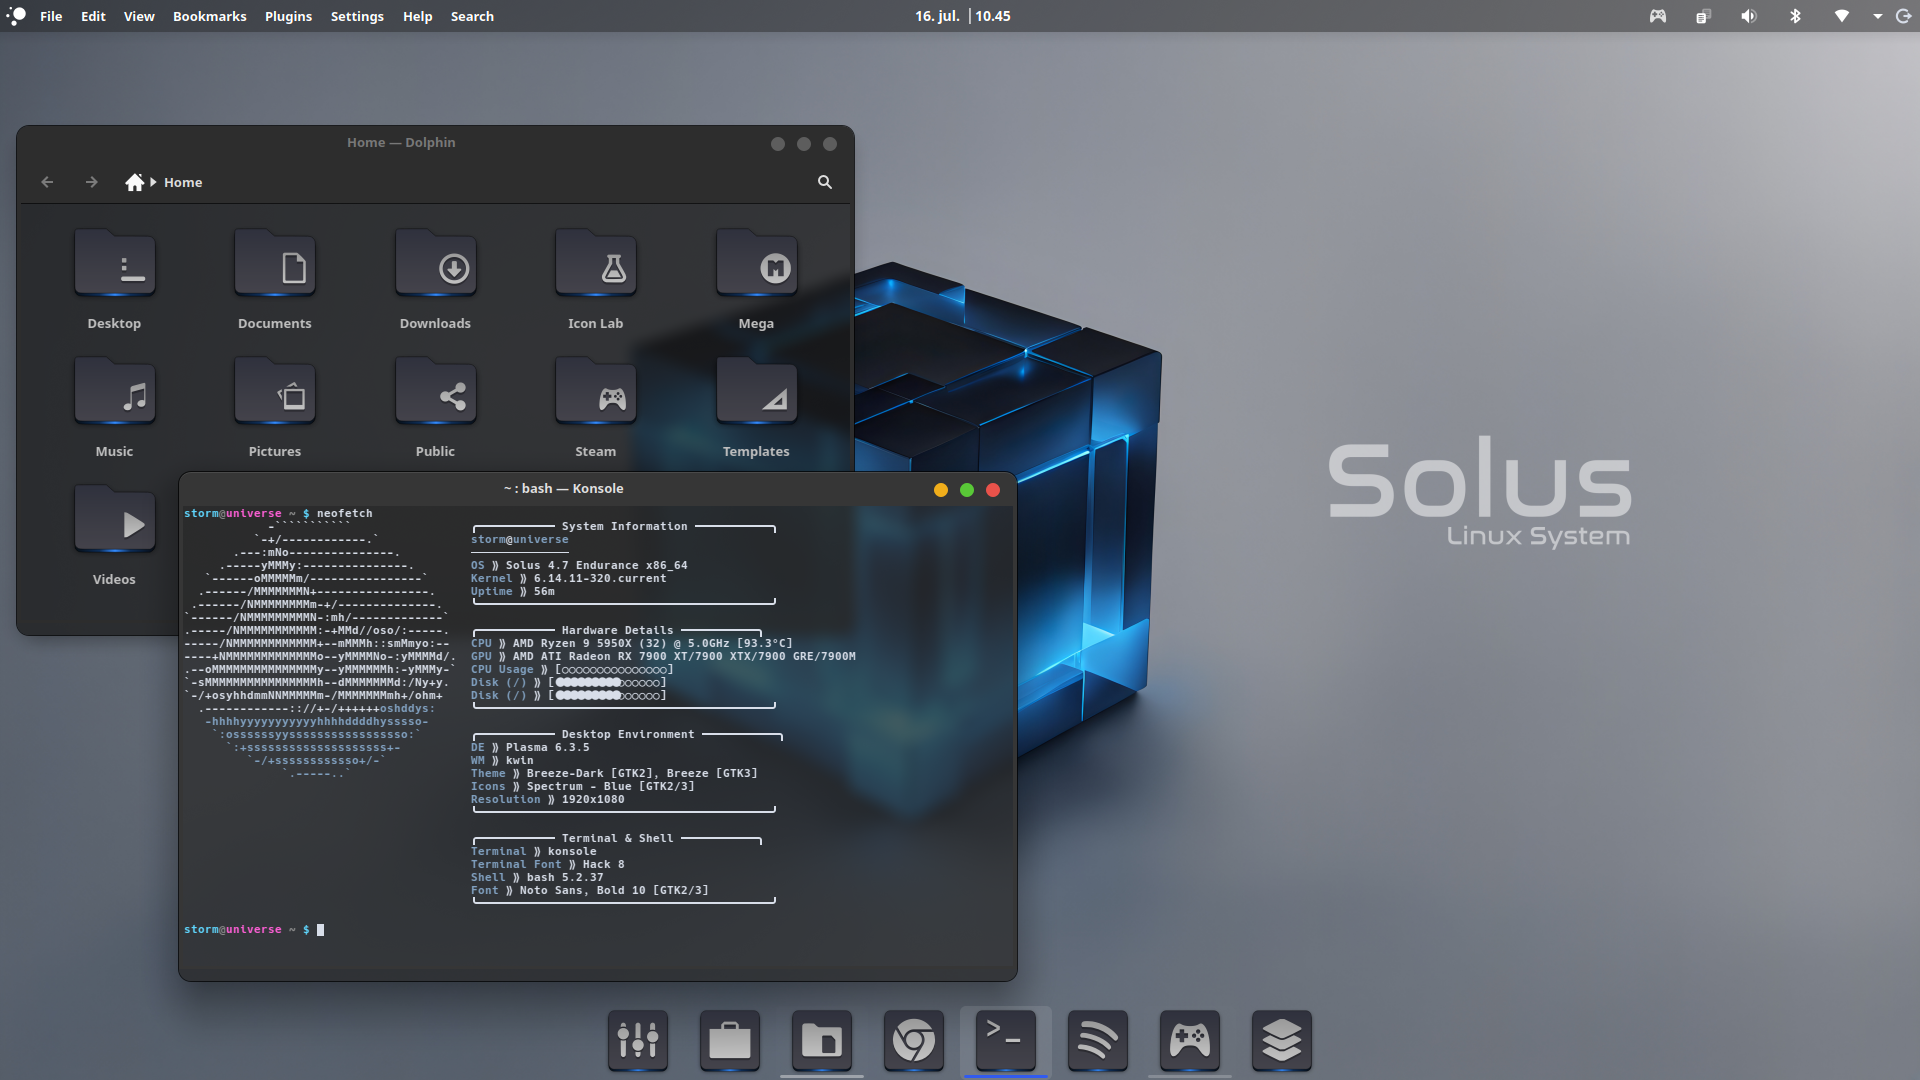Launch the mixer sliders dock app
The image size is (1920, 1080).
pos(638,1040)
